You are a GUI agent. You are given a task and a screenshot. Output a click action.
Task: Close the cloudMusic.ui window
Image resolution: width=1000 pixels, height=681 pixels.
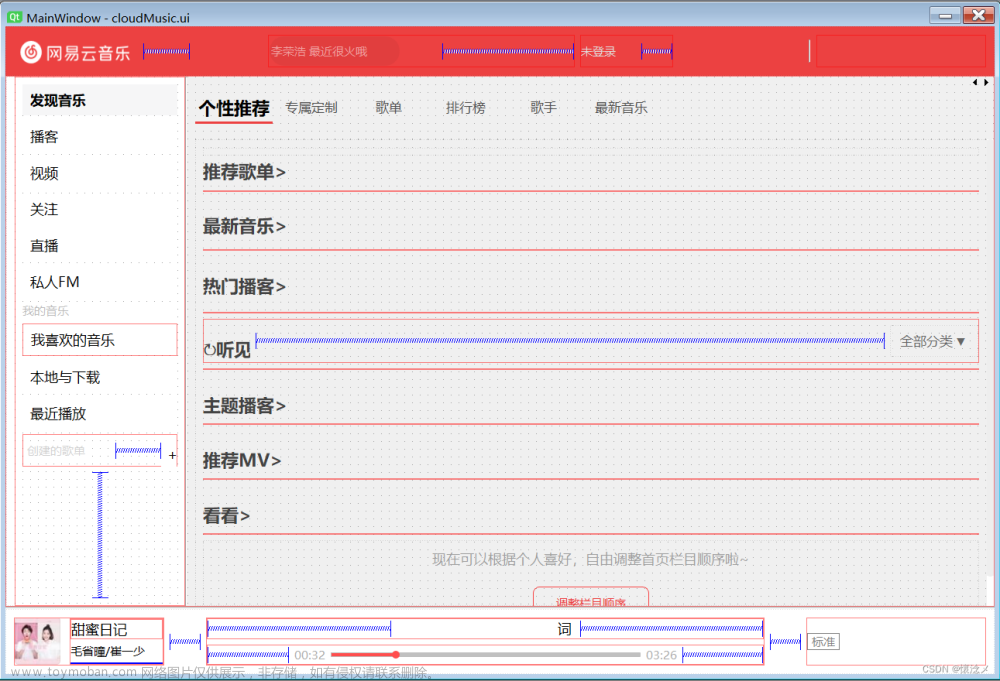(978, 15)
